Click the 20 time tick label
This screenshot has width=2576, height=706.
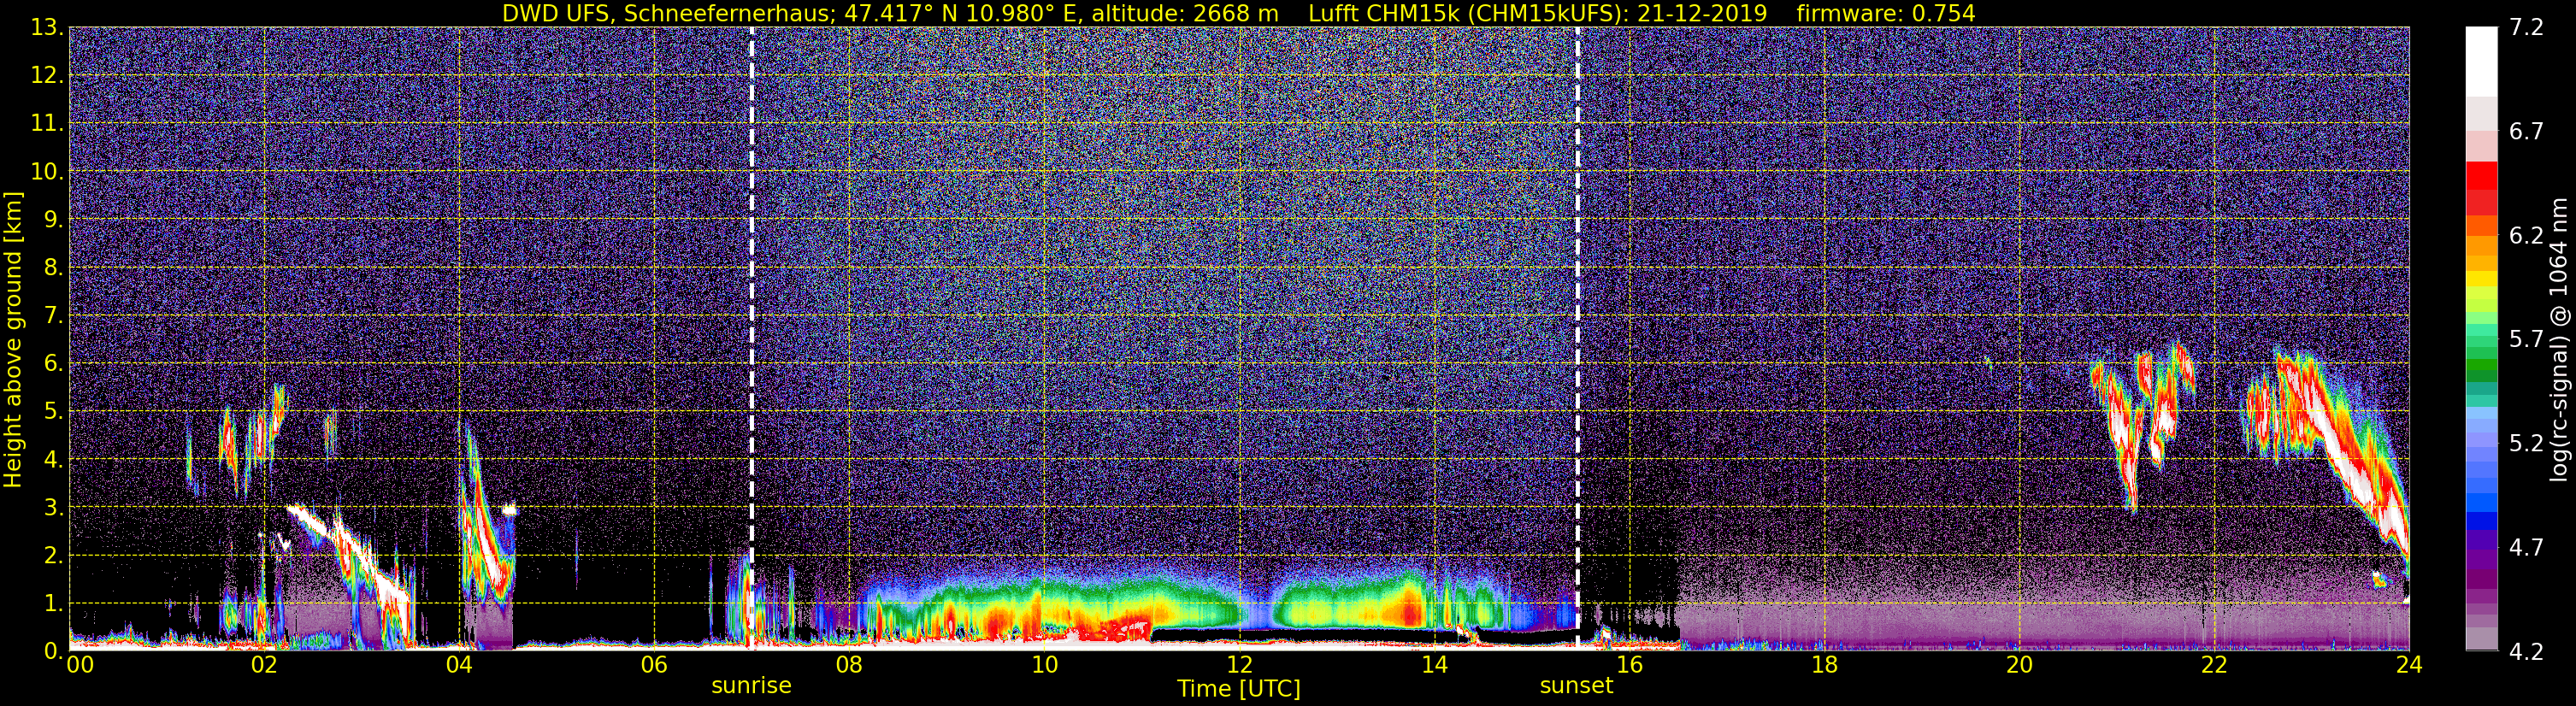(x=2019, y=665)
